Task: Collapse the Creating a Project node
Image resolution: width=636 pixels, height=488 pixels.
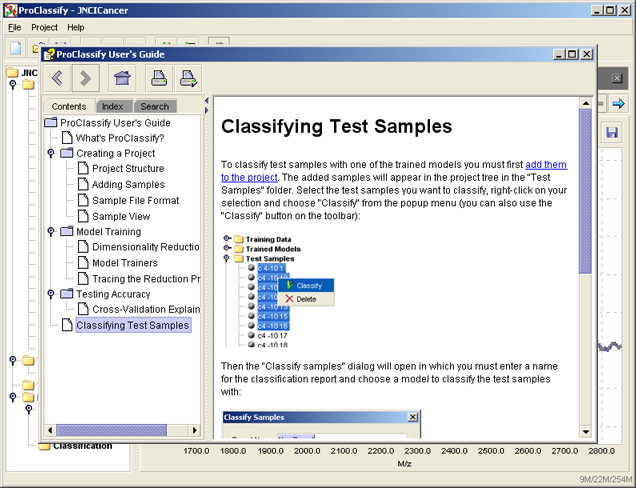Action: pos(51,153)
